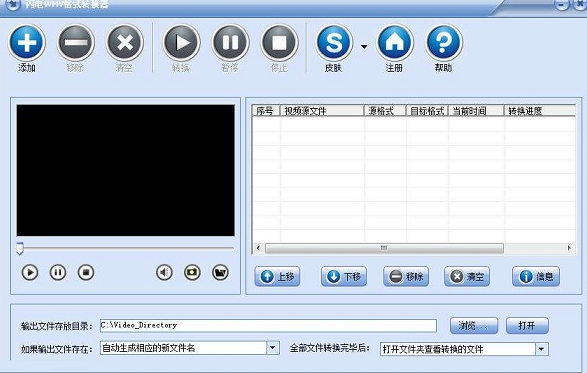Click the 清空 X icon in top toolbar
This screenshot has height=373, width=587.
click(x=125, y=42)
